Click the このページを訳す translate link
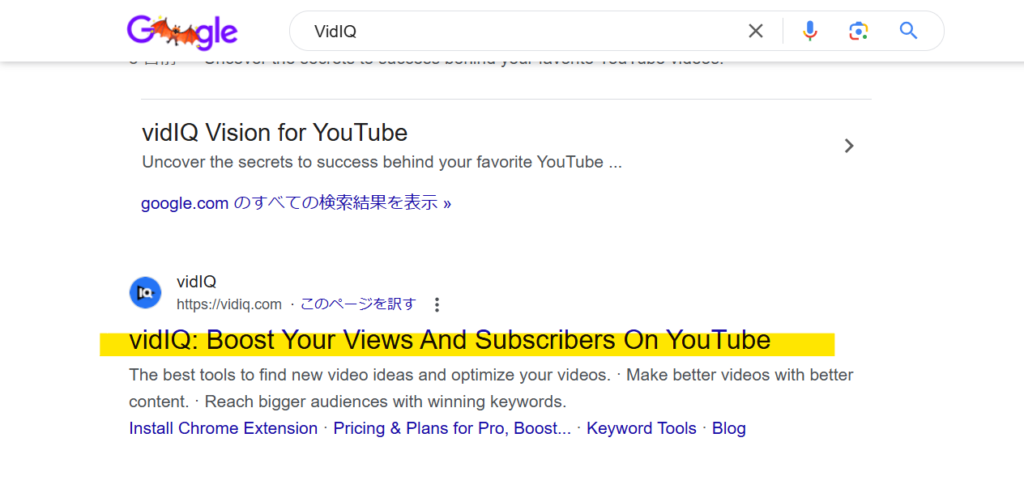The width and height of the screenshot is (1024, 493). pyautogui.click(x=357, y=304)
